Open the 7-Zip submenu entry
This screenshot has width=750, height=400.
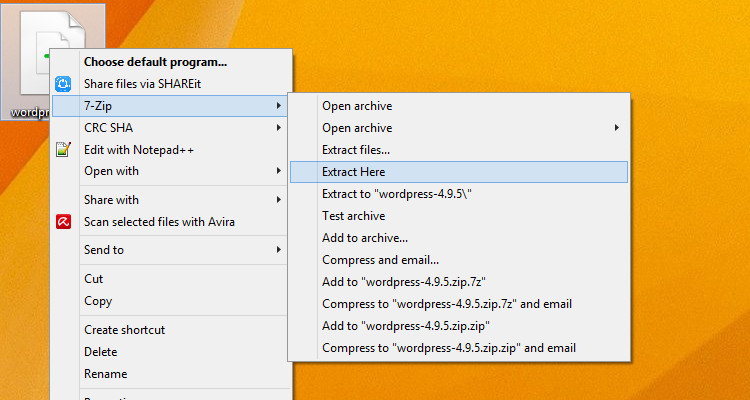tap(170, 106)
